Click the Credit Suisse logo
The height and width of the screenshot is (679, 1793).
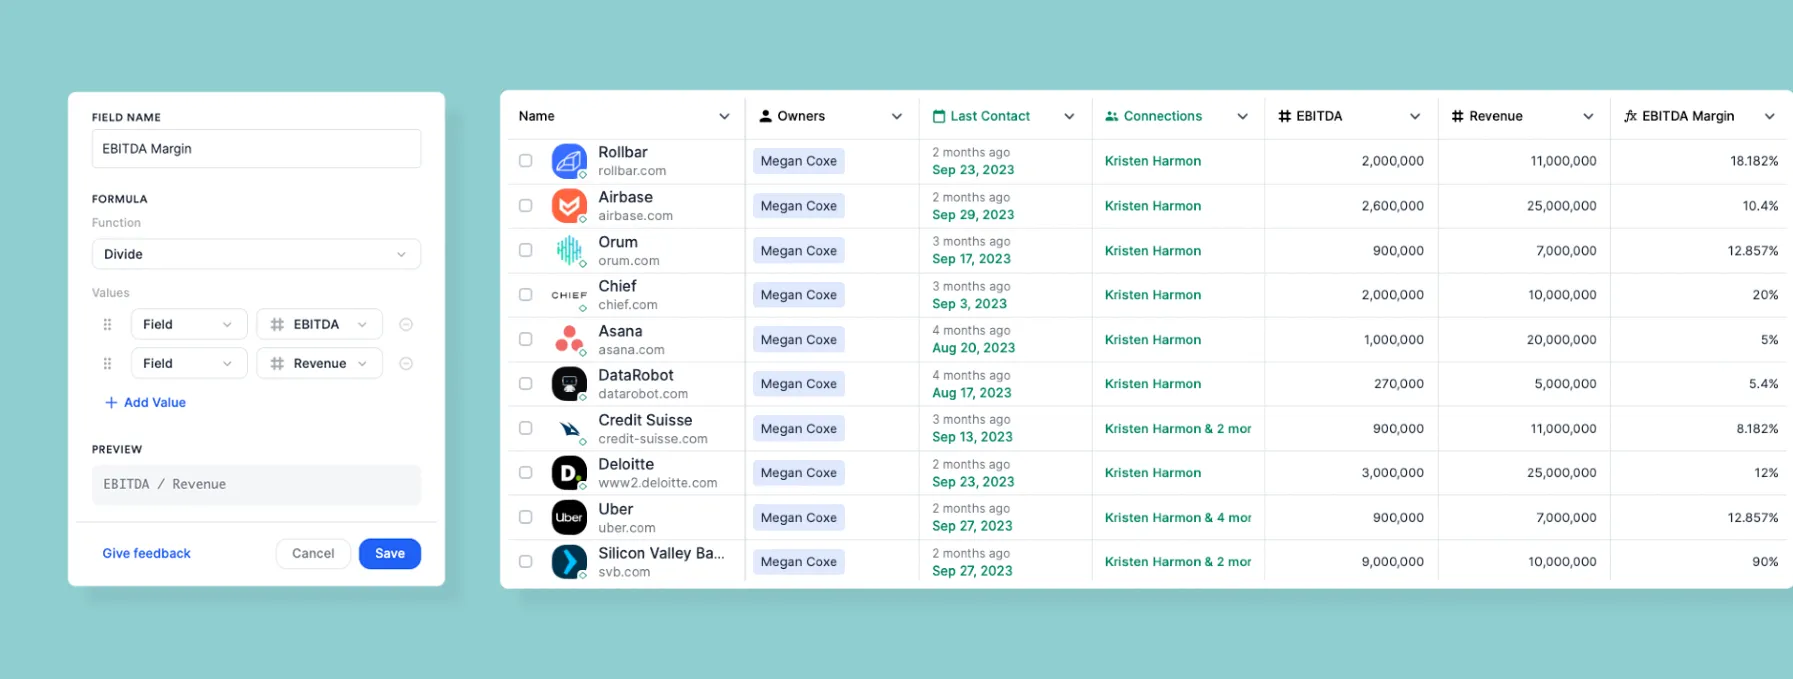569,429
